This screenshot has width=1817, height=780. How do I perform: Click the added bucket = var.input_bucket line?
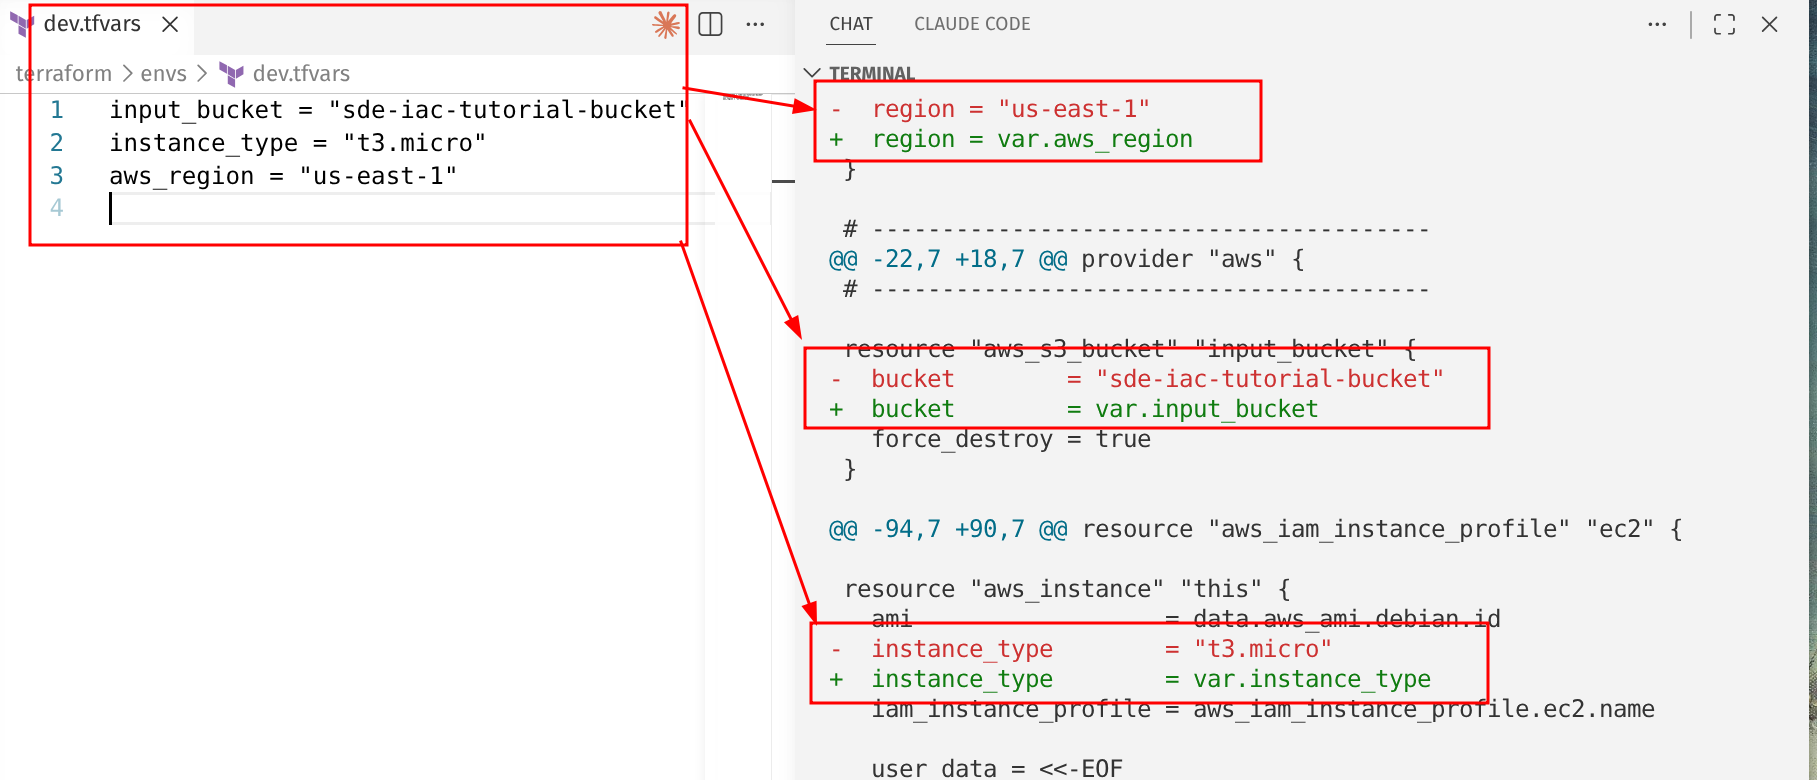[1074, 409]
